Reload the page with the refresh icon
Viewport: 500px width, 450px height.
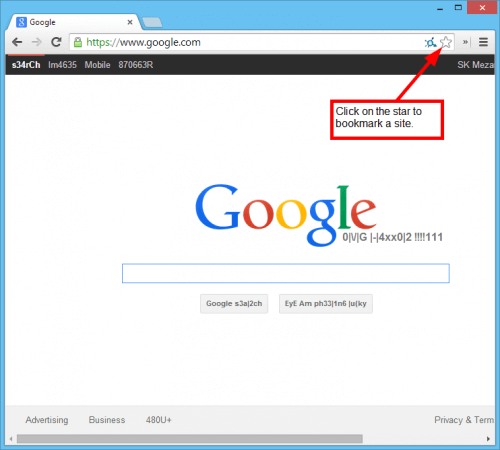click(x=56, y=42)
